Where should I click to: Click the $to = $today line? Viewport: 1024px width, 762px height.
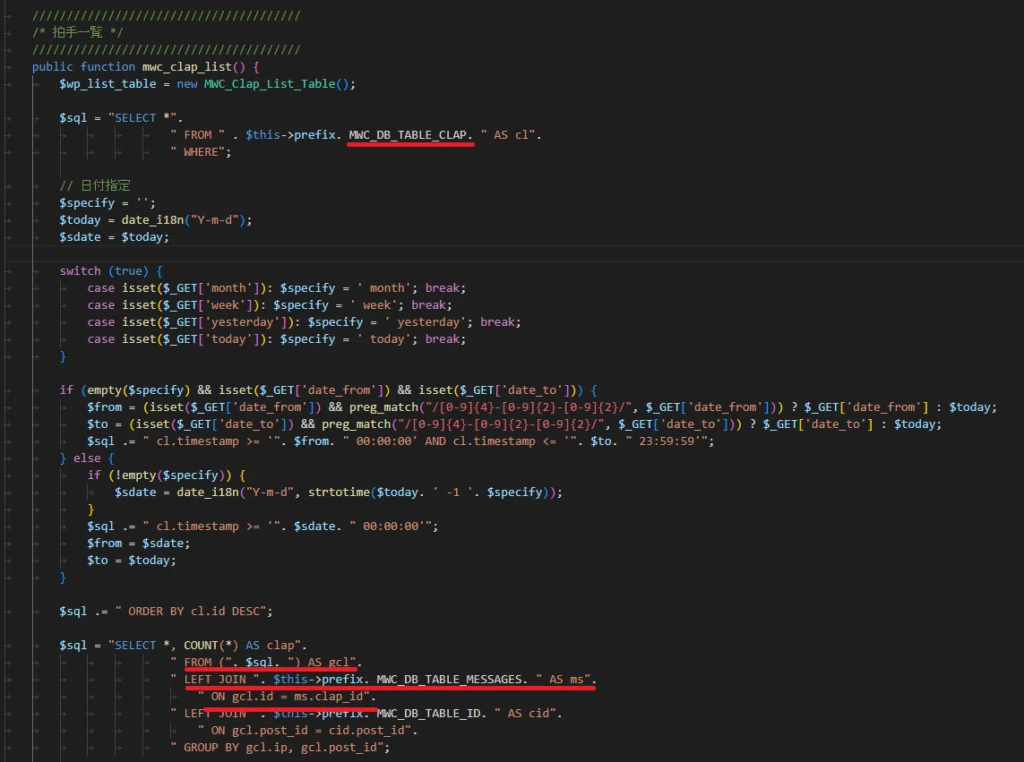tap(131, 560)
